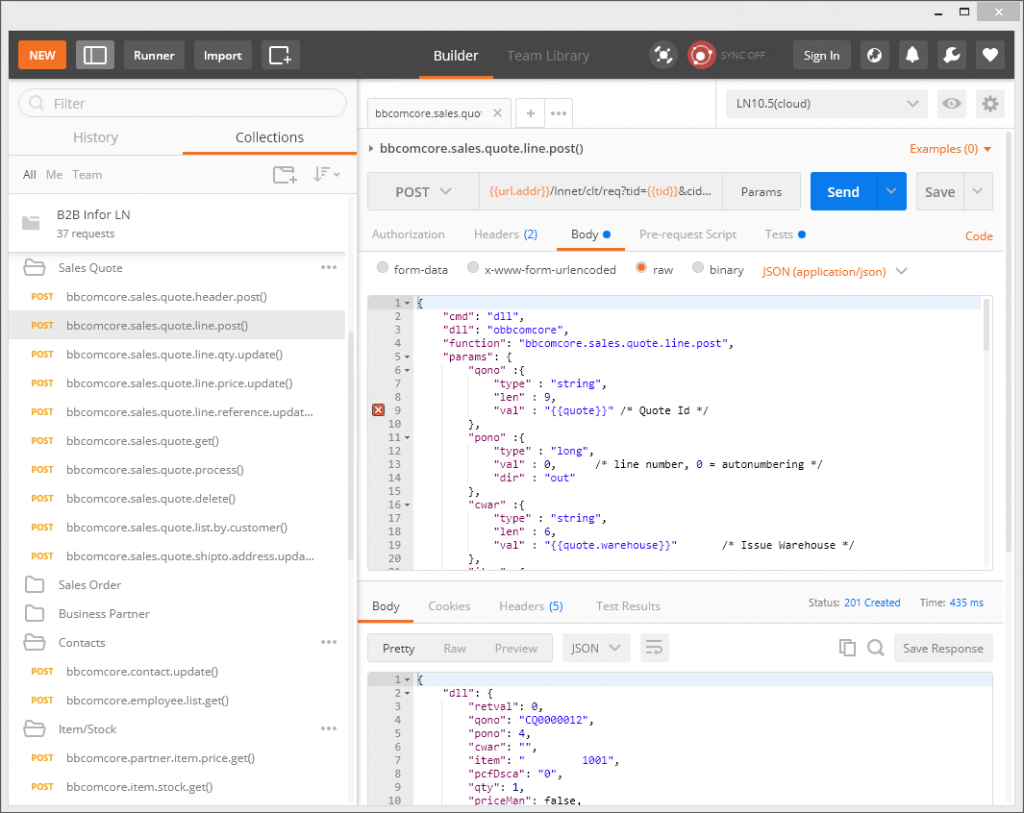Toggle environment quick look eye
Image resolution: width=1024 pixels, height=813 pixels.
(952, 104)
